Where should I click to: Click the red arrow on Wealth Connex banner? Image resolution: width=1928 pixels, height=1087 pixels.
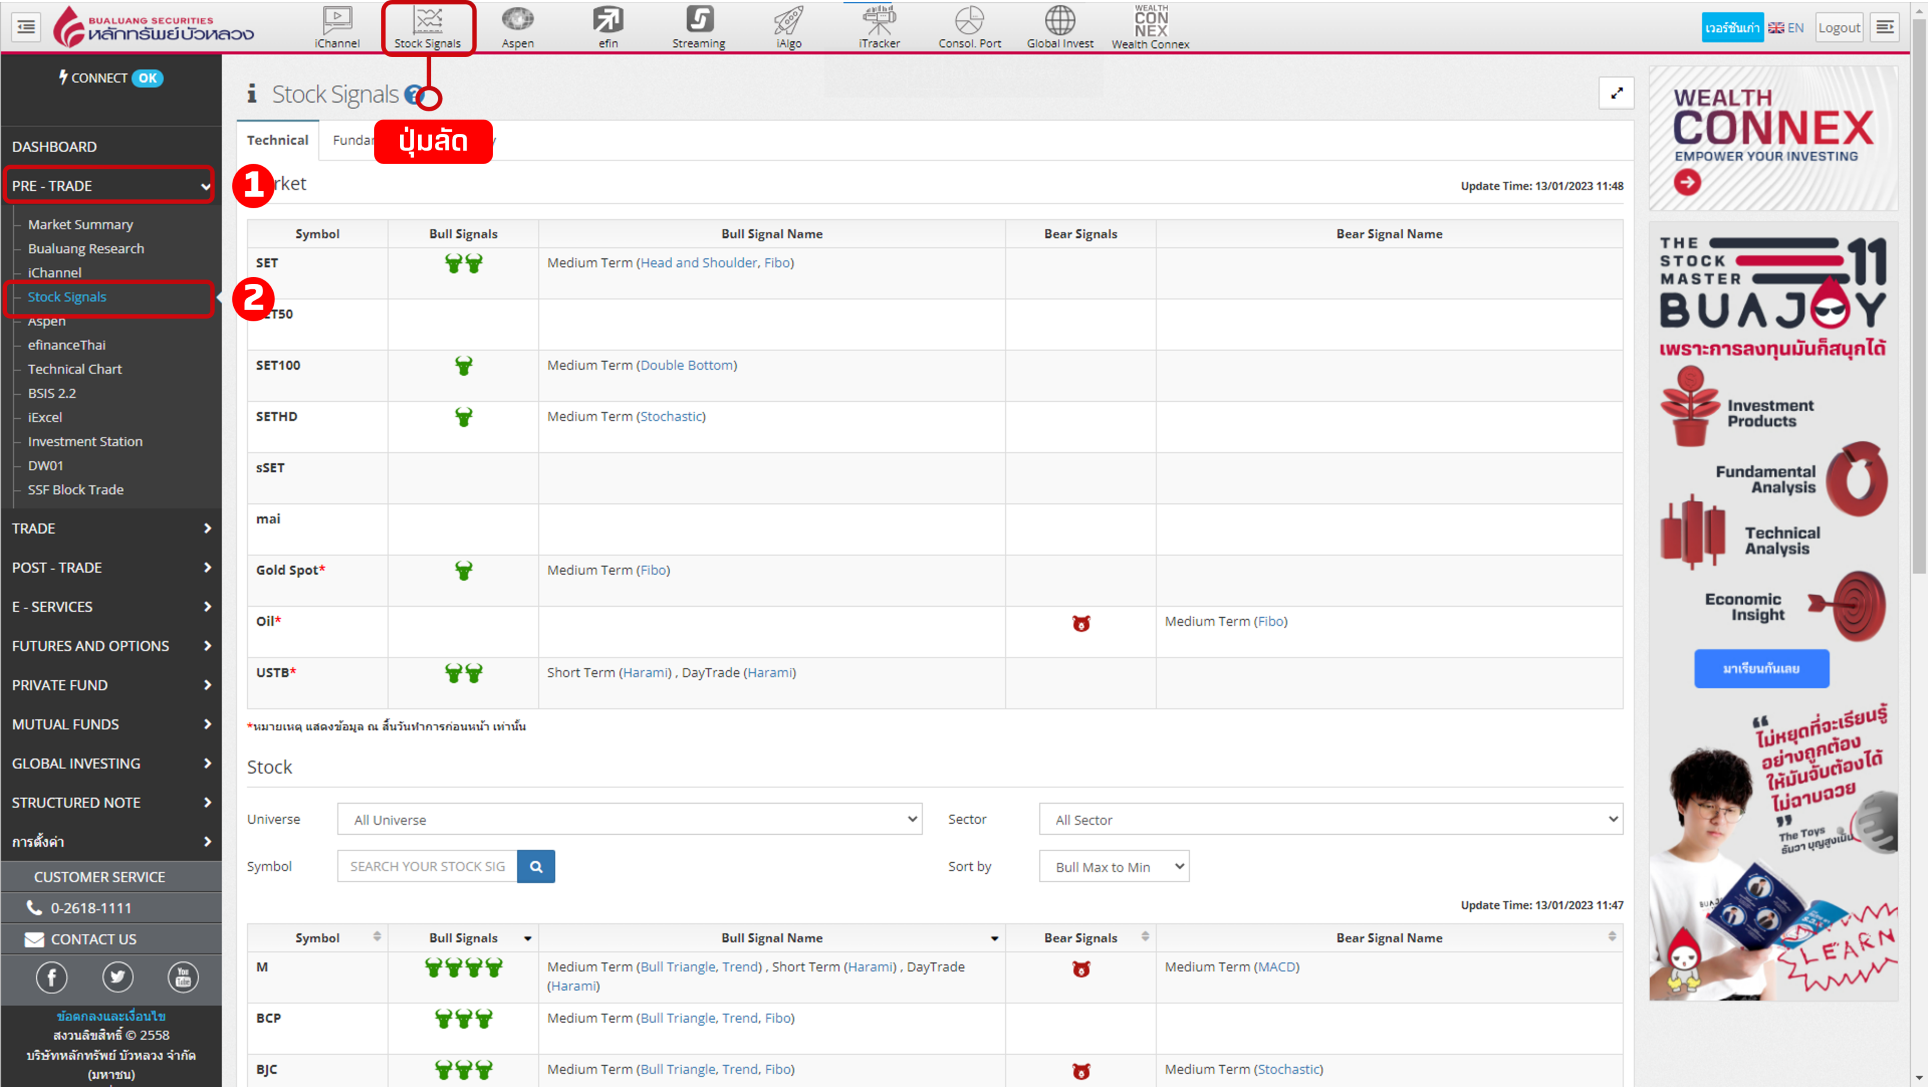tap(1687, 182)
